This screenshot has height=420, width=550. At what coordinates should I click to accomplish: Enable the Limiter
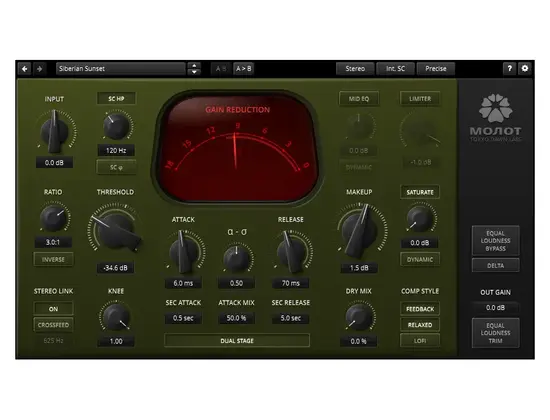[x=420, y=99]
